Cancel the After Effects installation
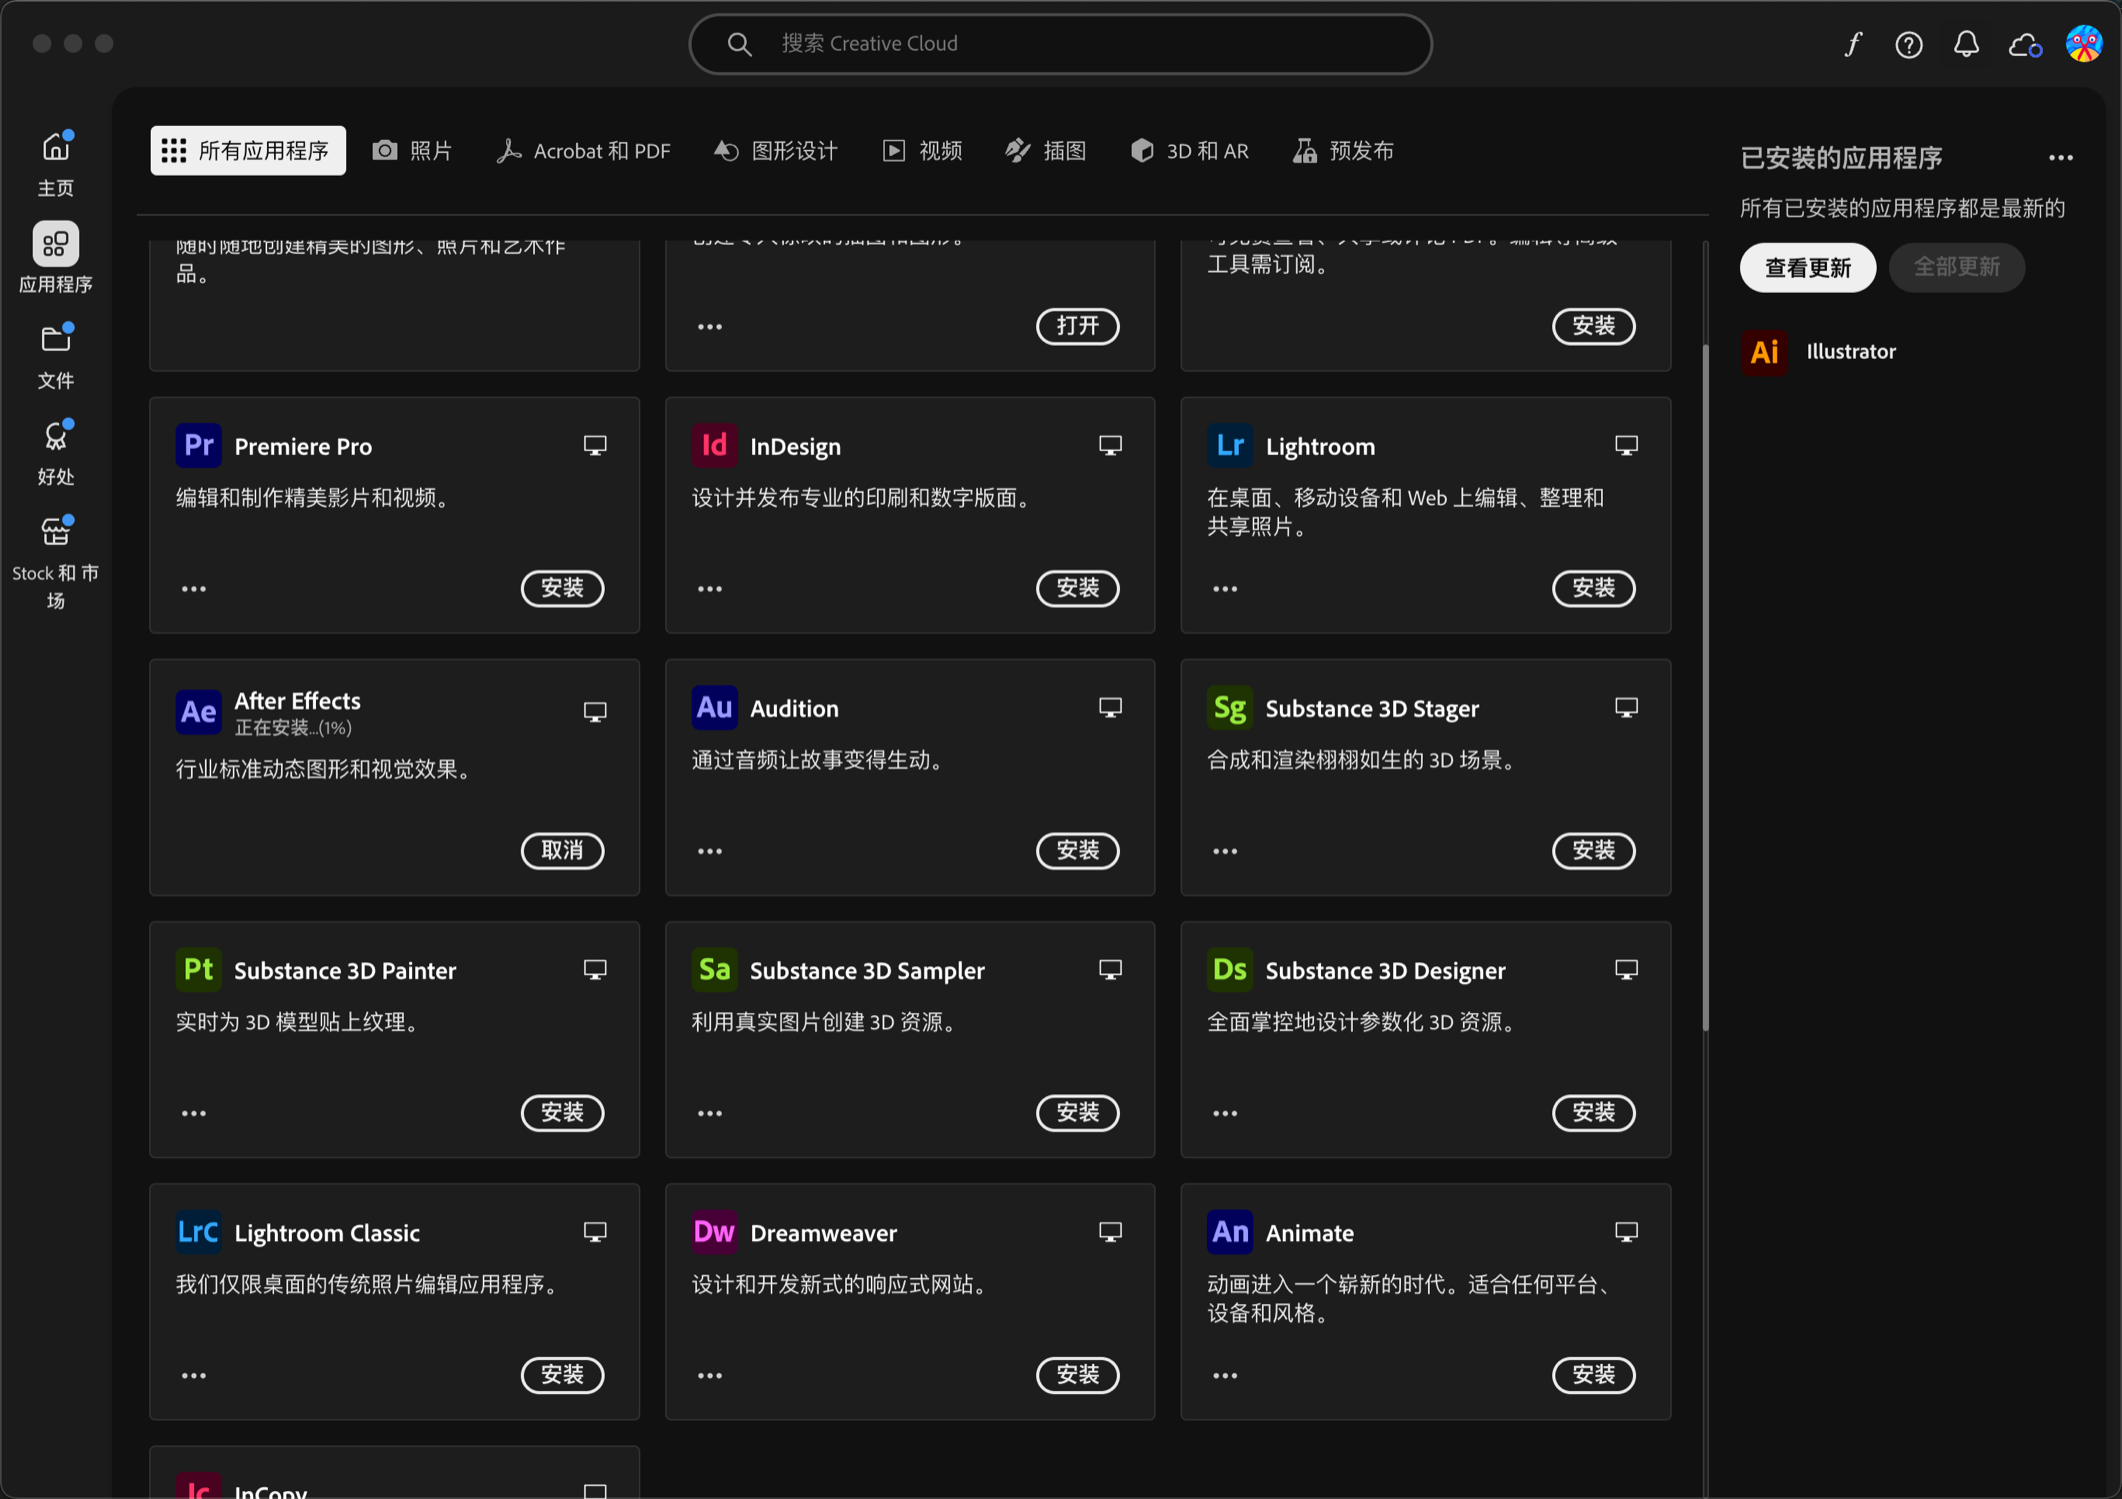The height and width of the screenshot is (1499, 2122). 562,850
